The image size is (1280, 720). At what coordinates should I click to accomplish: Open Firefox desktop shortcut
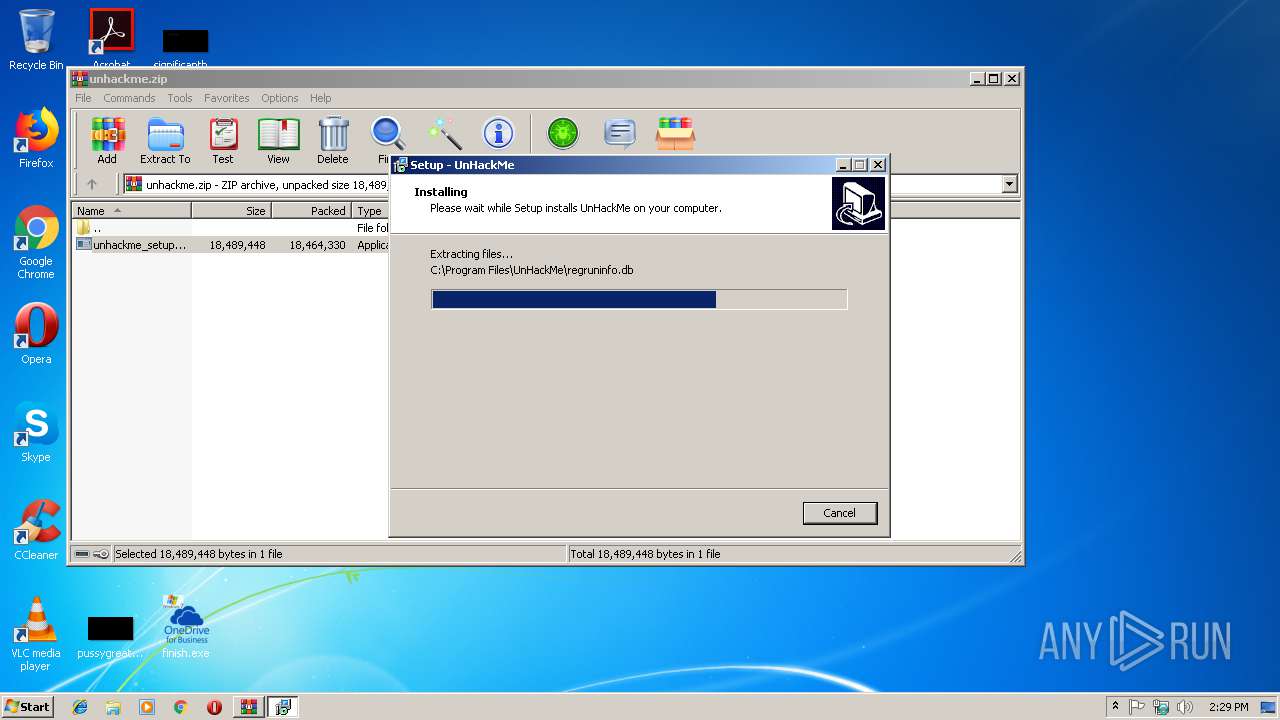coord(36,138)
